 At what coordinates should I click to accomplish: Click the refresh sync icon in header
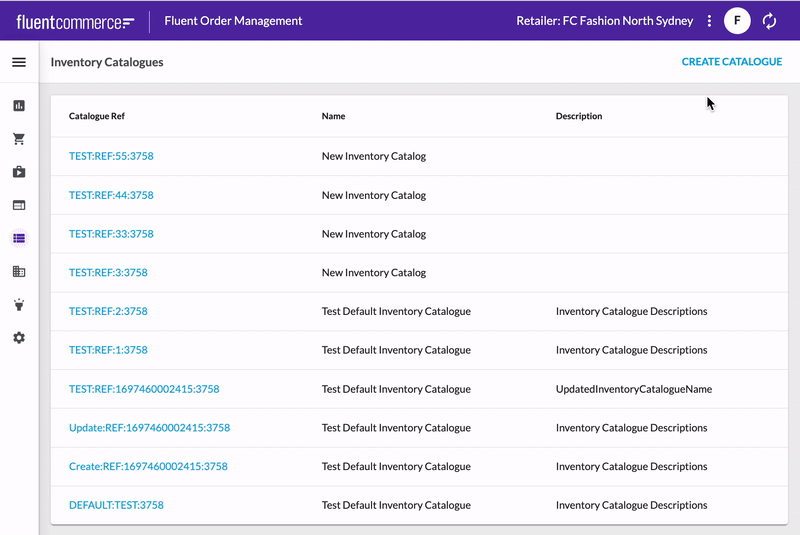769,21
